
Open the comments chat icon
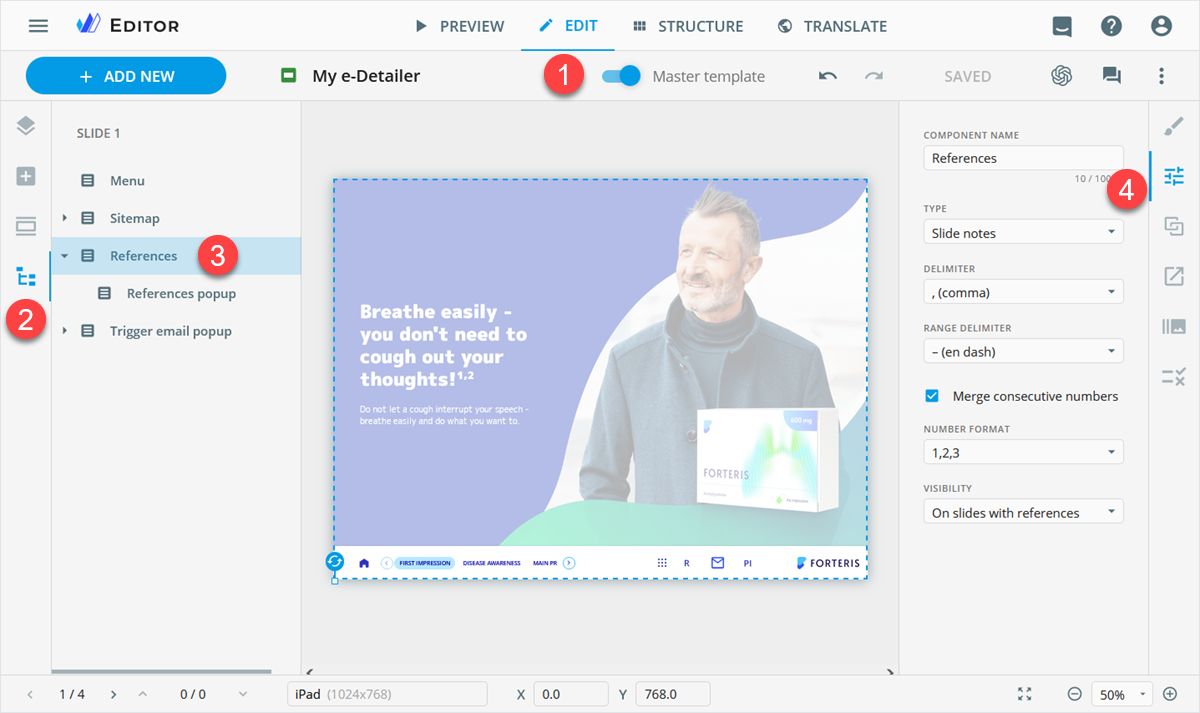1111,76
